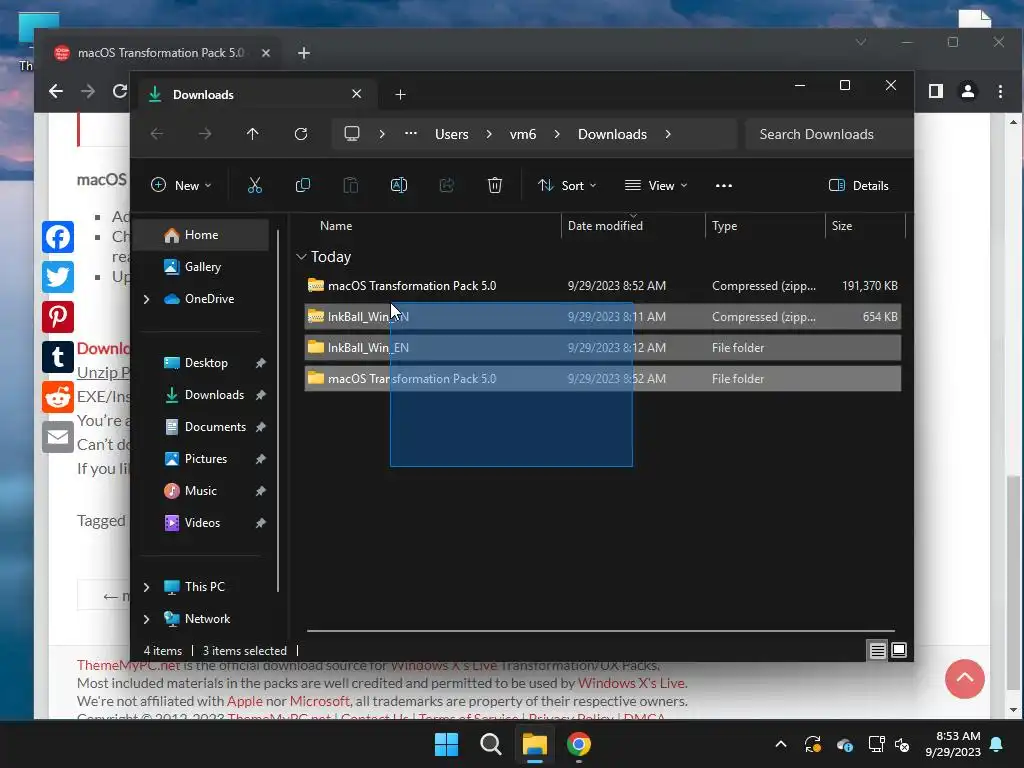Viewport: 1024px width, 768px height.
Task: Open Windows Start menu
Action: click(447, 744)
